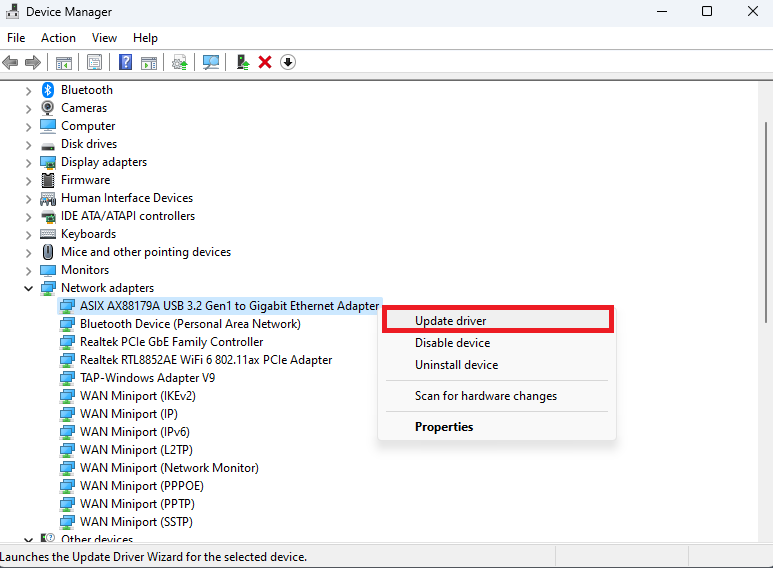This screenshot has width=773, height=568.
Task: Click the Disable device down-arrow icon
Action: [288, 62]
